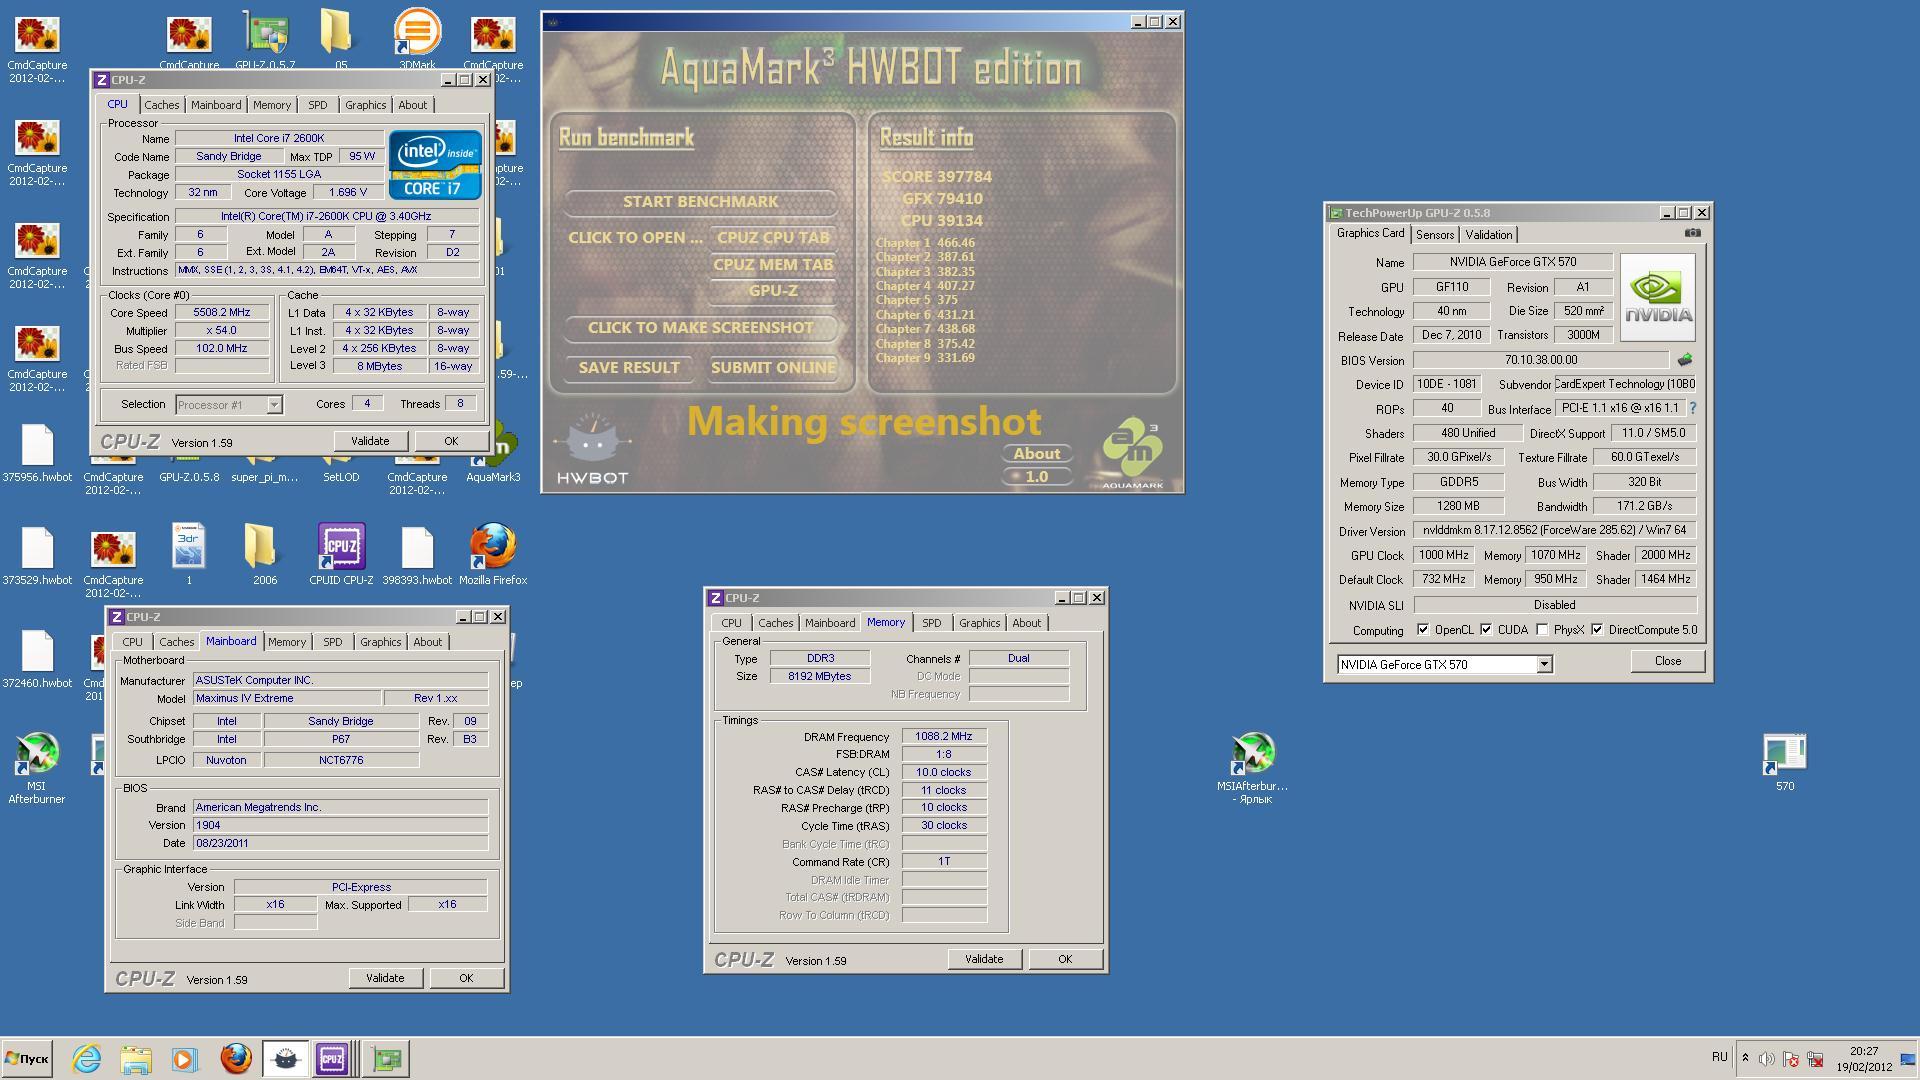Open the MSIAfterburner Ярлык shortcut

tap(1252, 768)
